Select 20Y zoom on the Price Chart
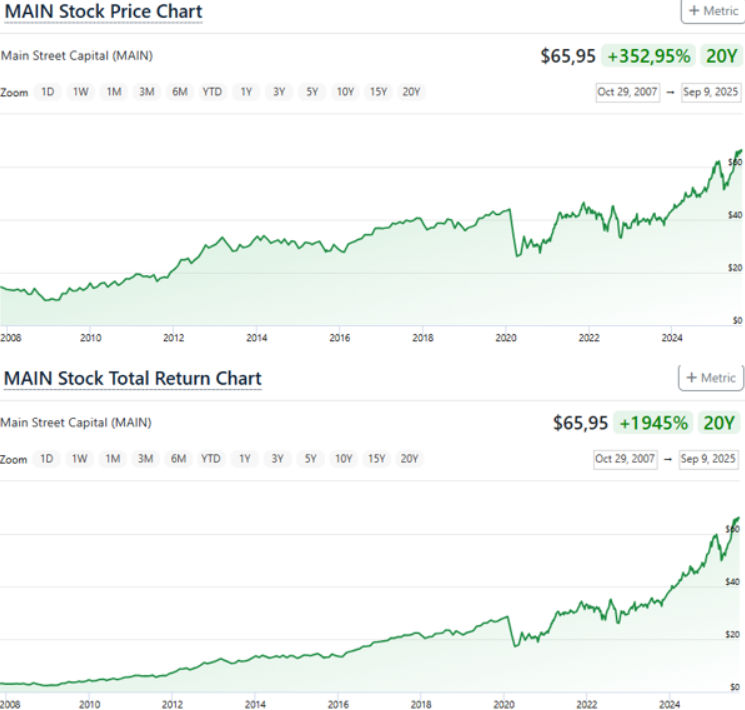This screenshot has width=745, height=710. 411,92
